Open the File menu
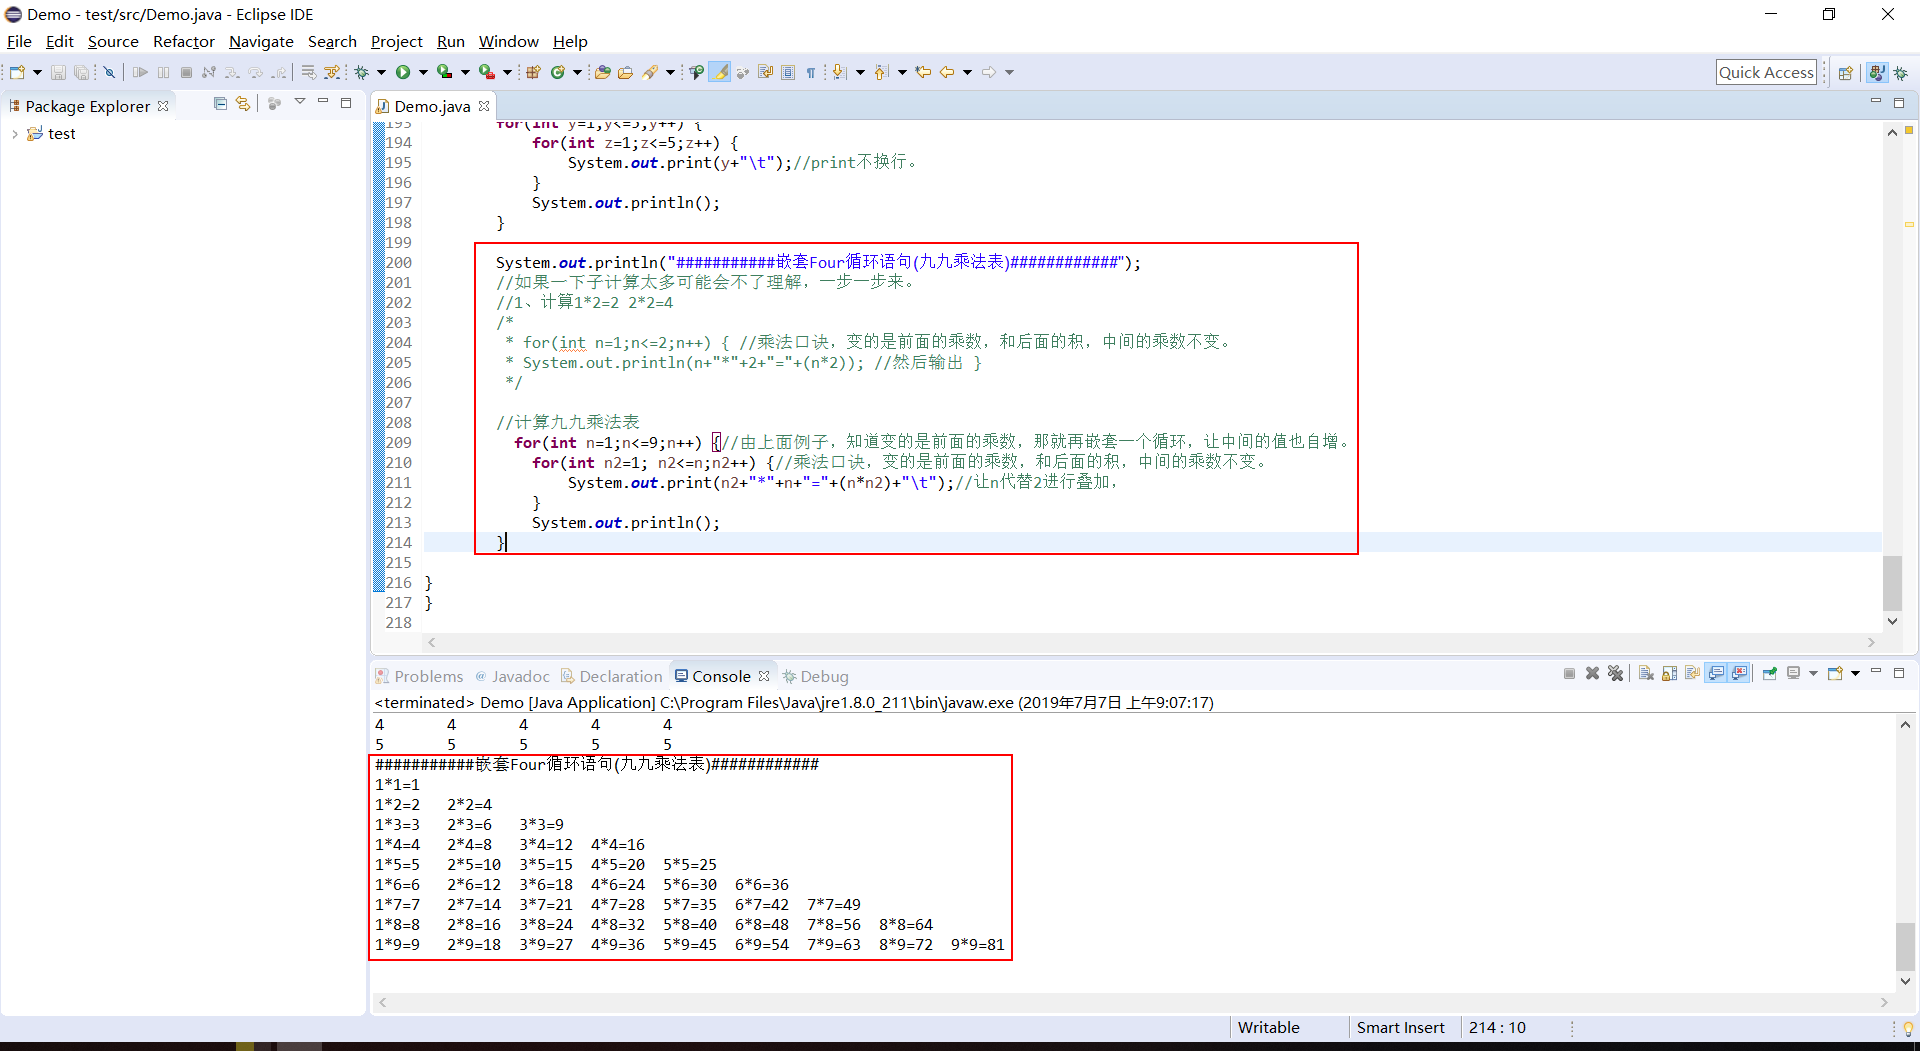Viewport: 1920px width, 1051px height. point(19,41)
